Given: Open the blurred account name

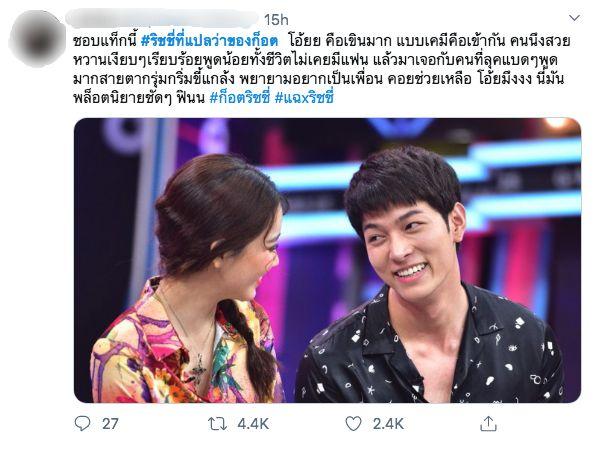Looking at the screenshot, I should pyautogui.click(x=162, y=19).
